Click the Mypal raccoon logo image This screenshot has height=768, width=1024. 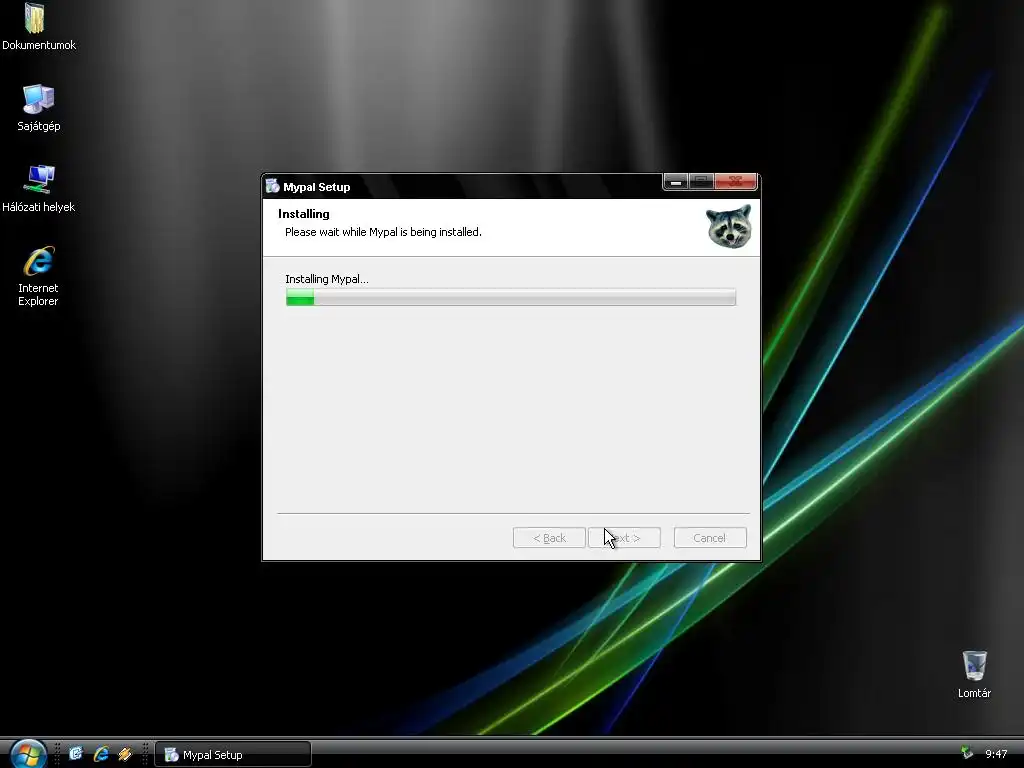click(x=729, y=226)
